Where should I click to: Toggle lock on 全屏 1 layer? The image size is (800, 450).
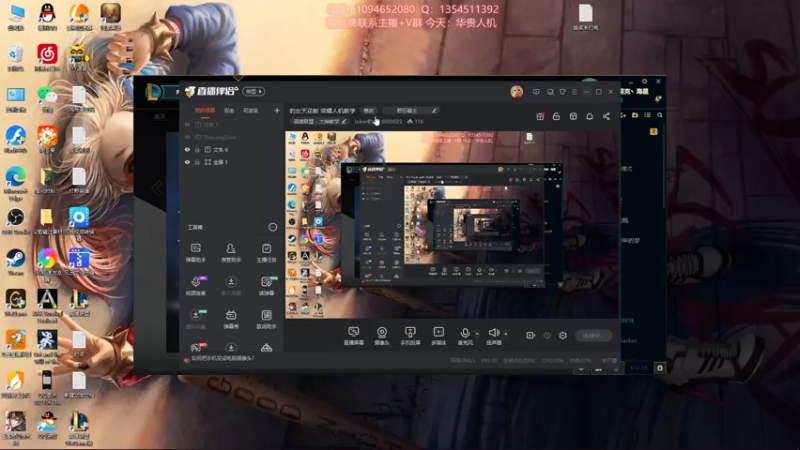click(197, 162)
